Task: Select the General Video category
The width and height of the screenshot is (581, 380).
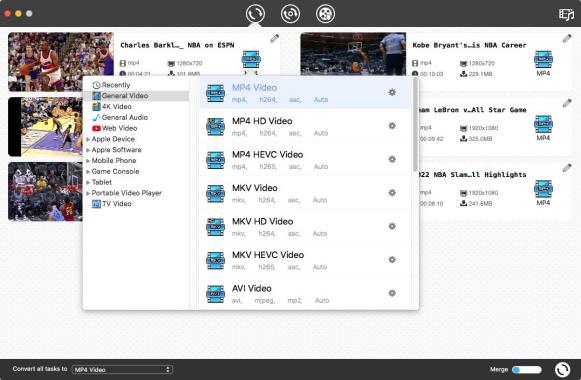Action: click(136, 96)
